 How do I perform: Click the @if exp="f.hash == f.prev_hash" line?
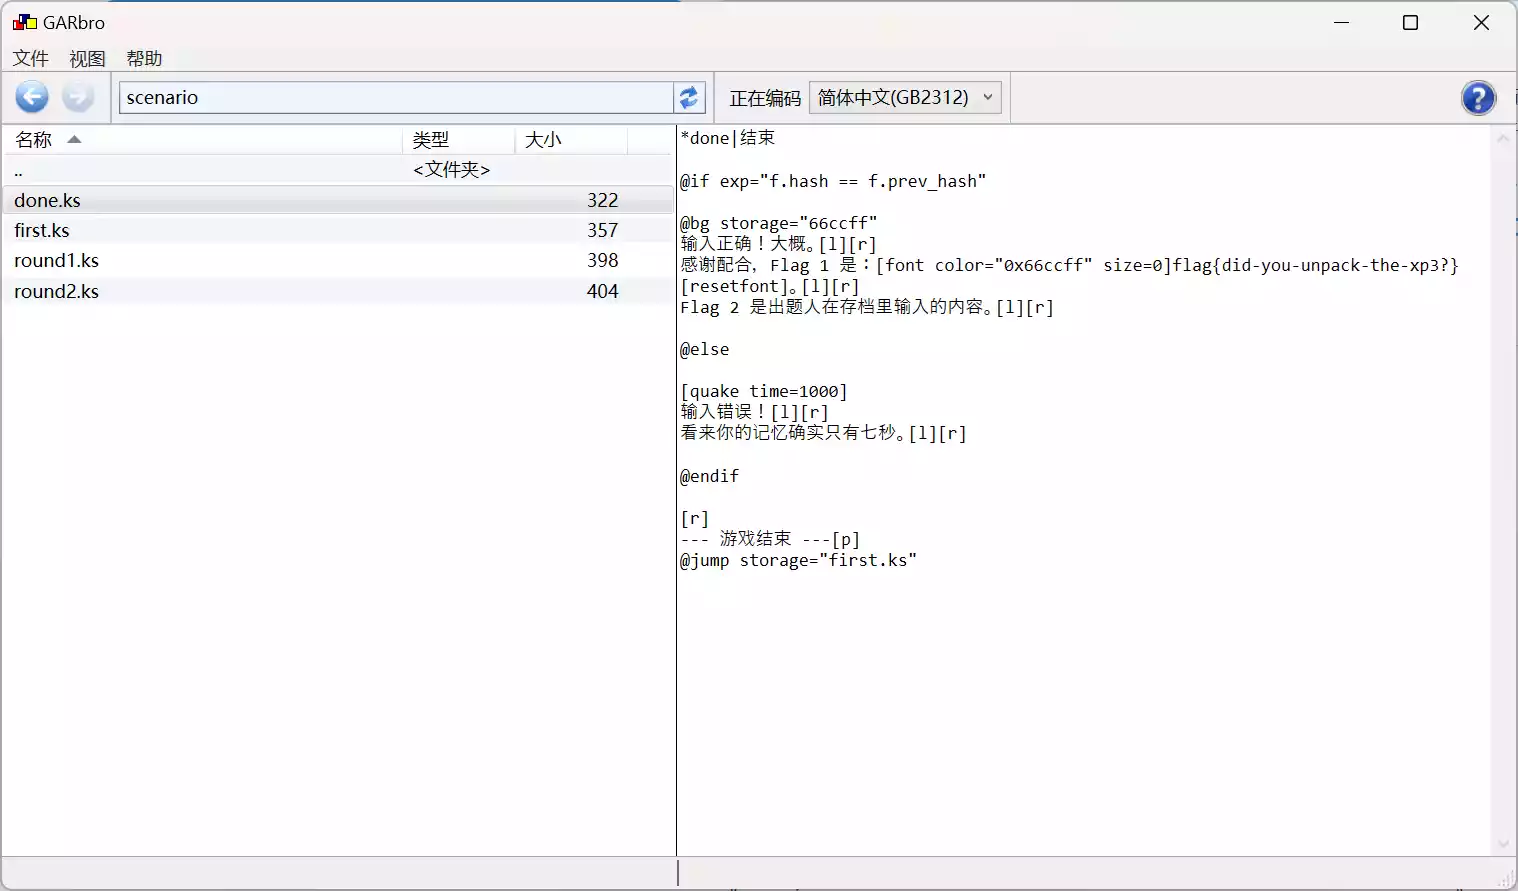pyautogui.click(x=833, y=181)
